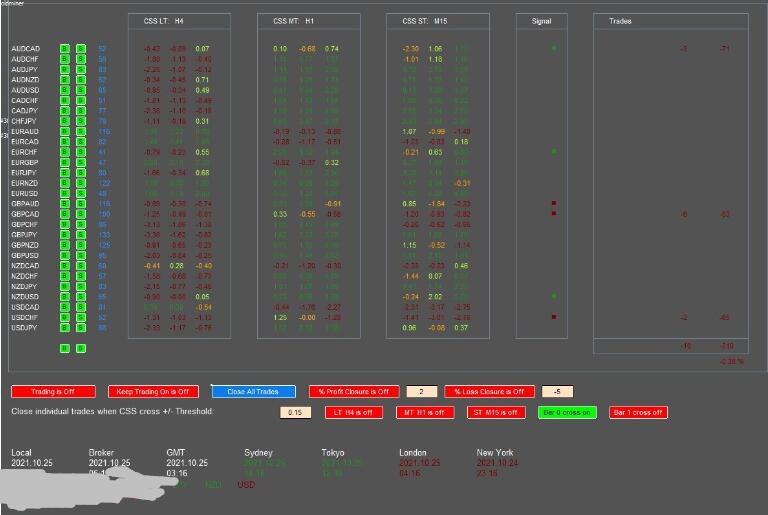Click the NZDUSD M15 value 2.02
The height and width of the screenshot is (515, 768).
pos(435,296)
